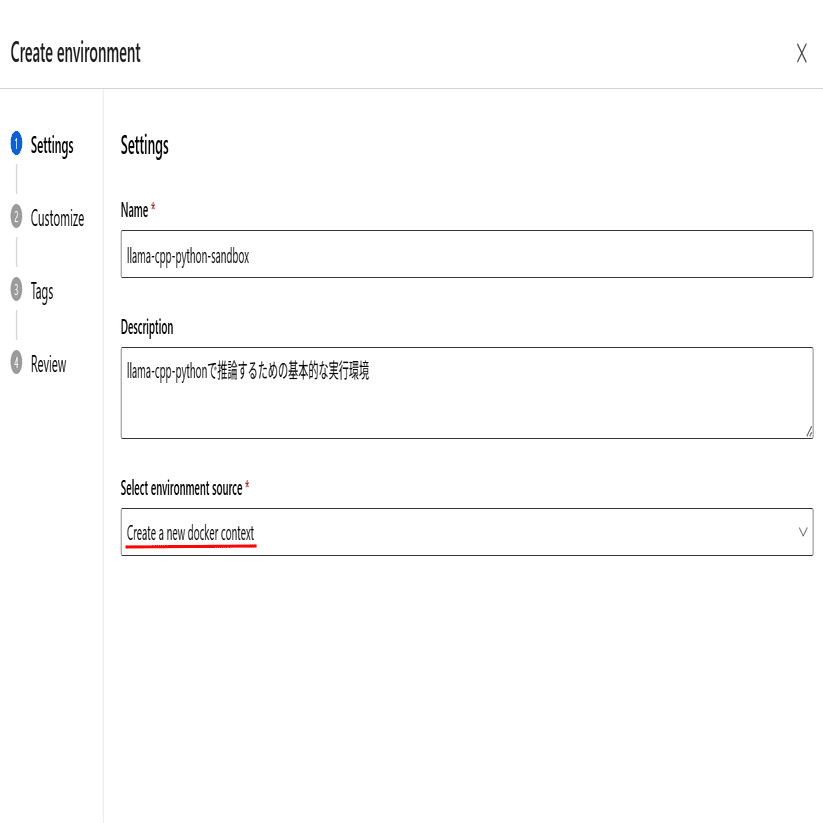Grab the Description resize handle corner
Screen dimensions: 823x823
(x=809, y=432)
